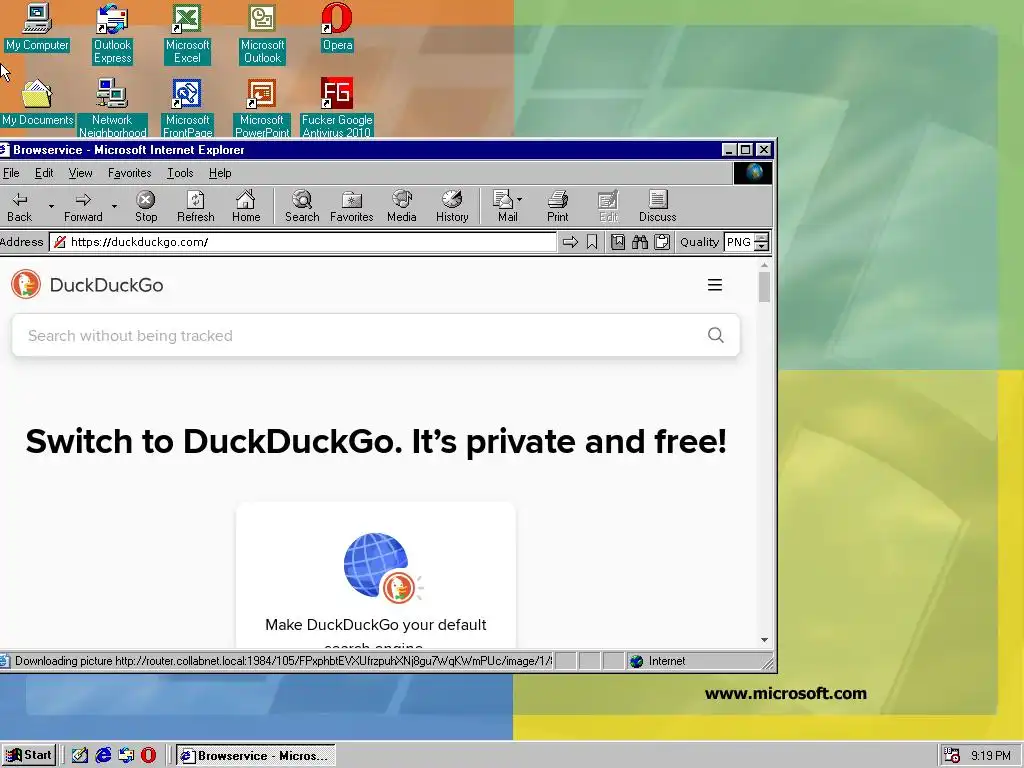Image resolution: width=1024 pixels, height=768 pixels.
Task: Open the Search explorer bar
Action: 302,206
